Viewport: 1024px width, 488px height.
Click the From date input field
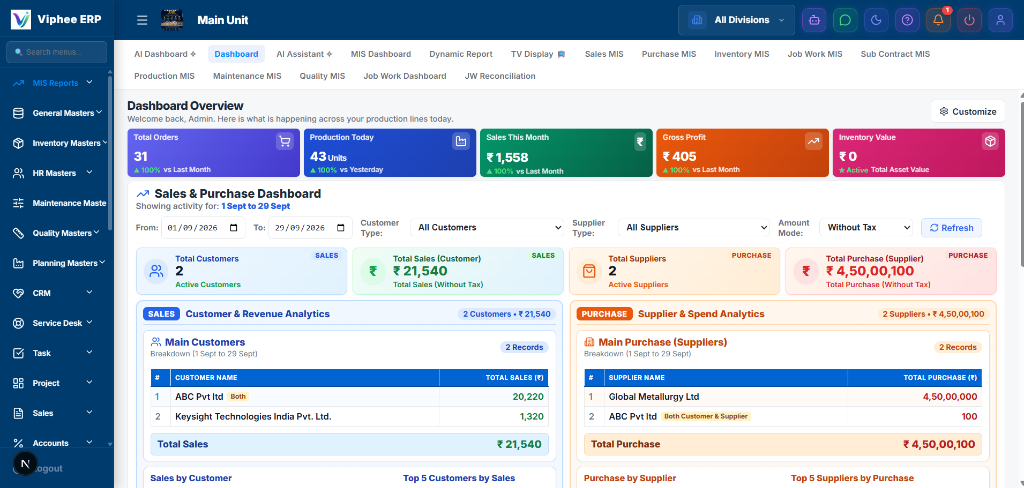(x=204, y=228)
